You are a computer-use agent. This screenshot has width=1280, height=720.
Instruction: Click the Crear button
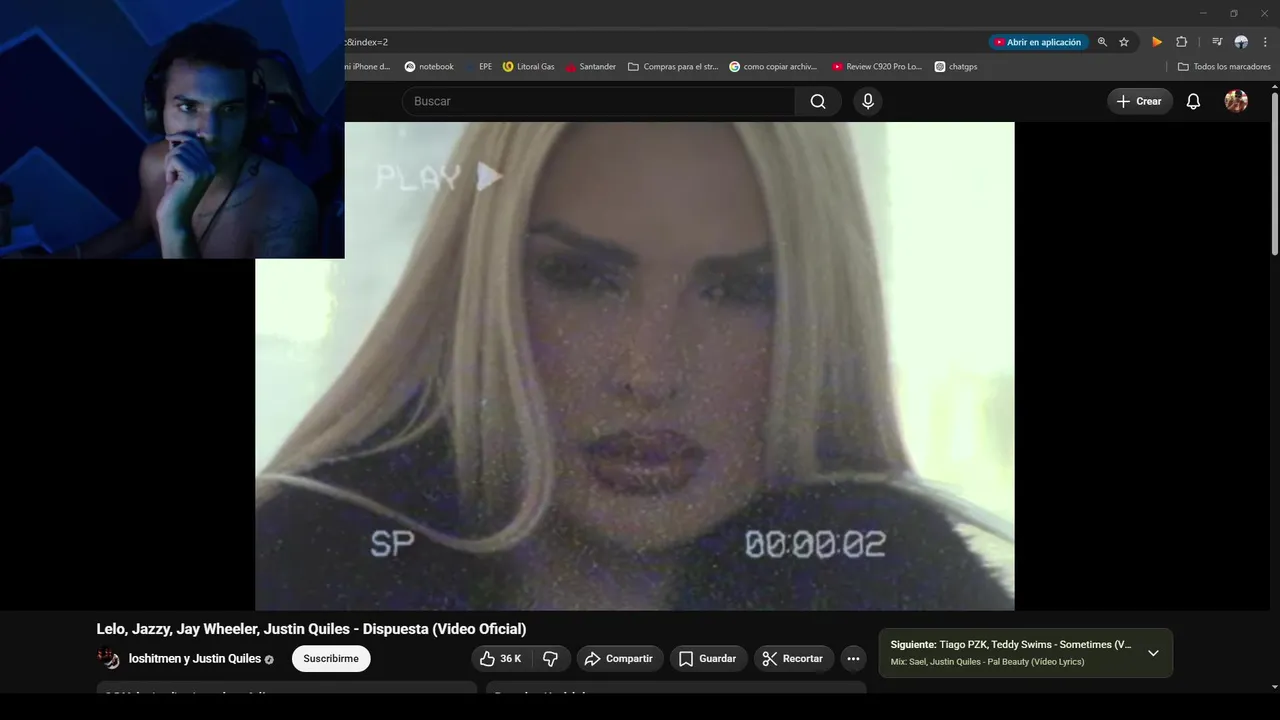[x=1139, y=101]
